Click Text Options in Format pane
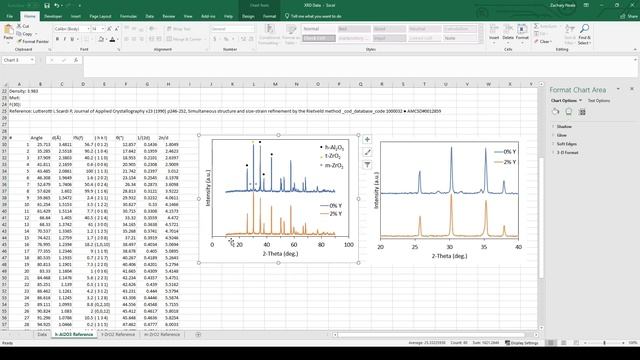 tap(599, 100)
